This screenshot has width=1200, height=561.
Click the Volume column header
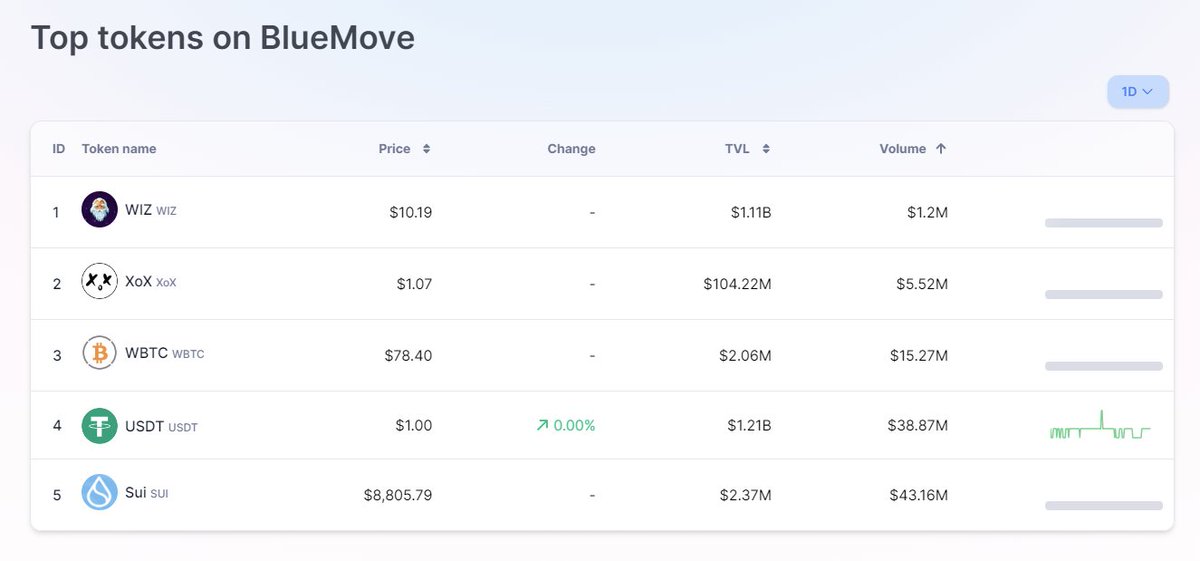903,149
